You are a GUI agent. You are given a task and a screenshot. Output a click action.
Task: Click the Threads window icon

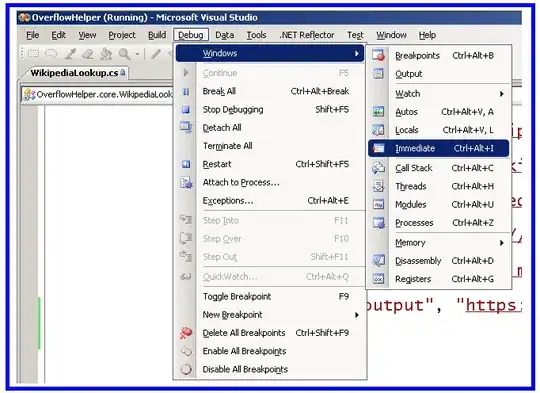pyautogui.click(x=378, y=186)
